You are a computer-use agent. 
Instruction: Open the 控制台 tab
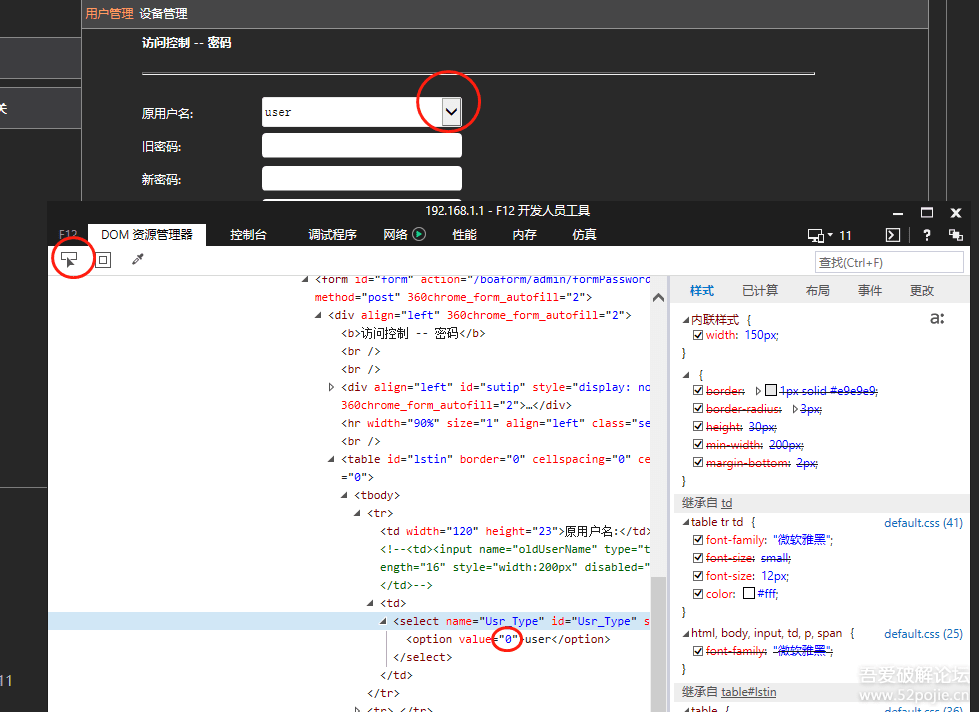[x=248, y=235]
